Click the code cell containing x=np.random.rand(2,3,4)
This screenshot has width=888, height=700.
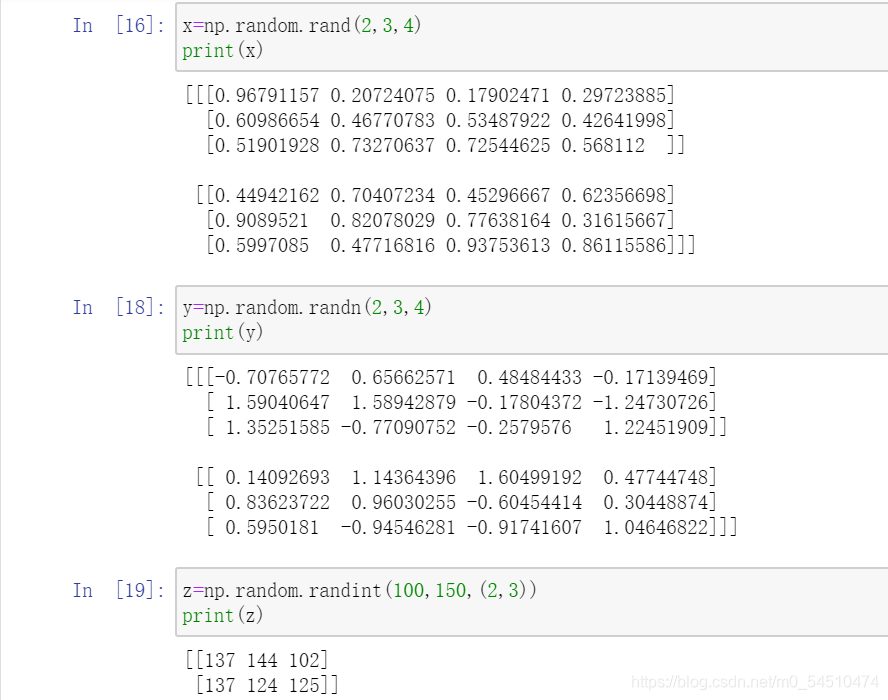point(532,37)
